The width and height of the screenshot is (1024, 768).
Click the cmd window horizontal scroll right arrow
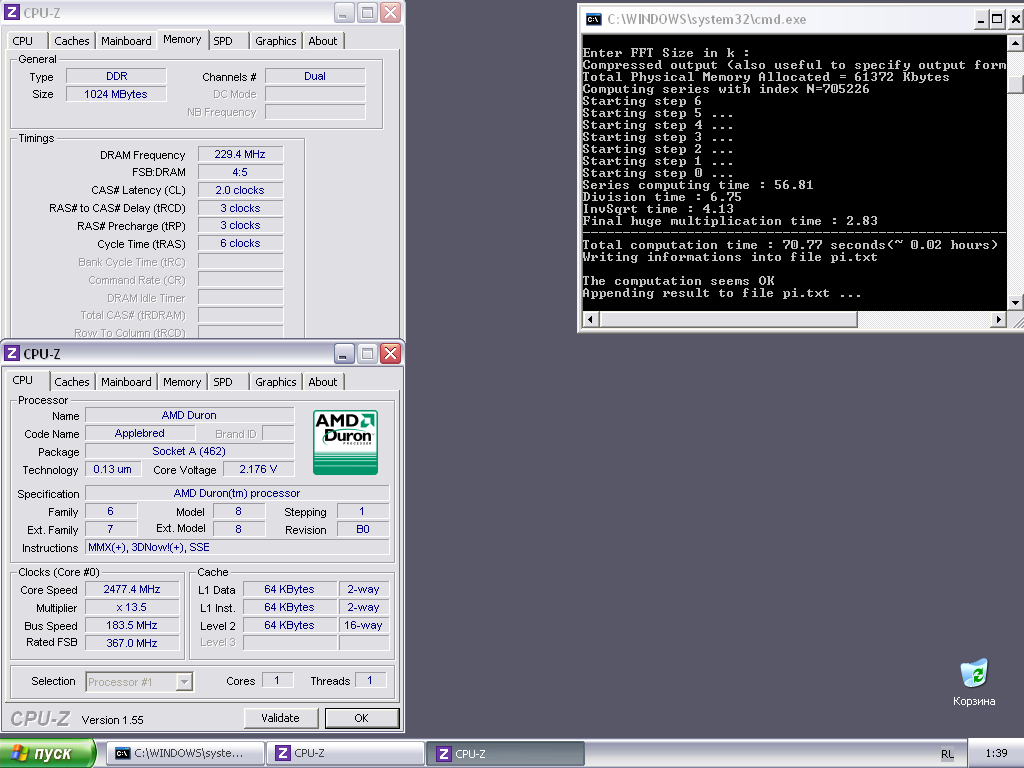tap(998, 319)
